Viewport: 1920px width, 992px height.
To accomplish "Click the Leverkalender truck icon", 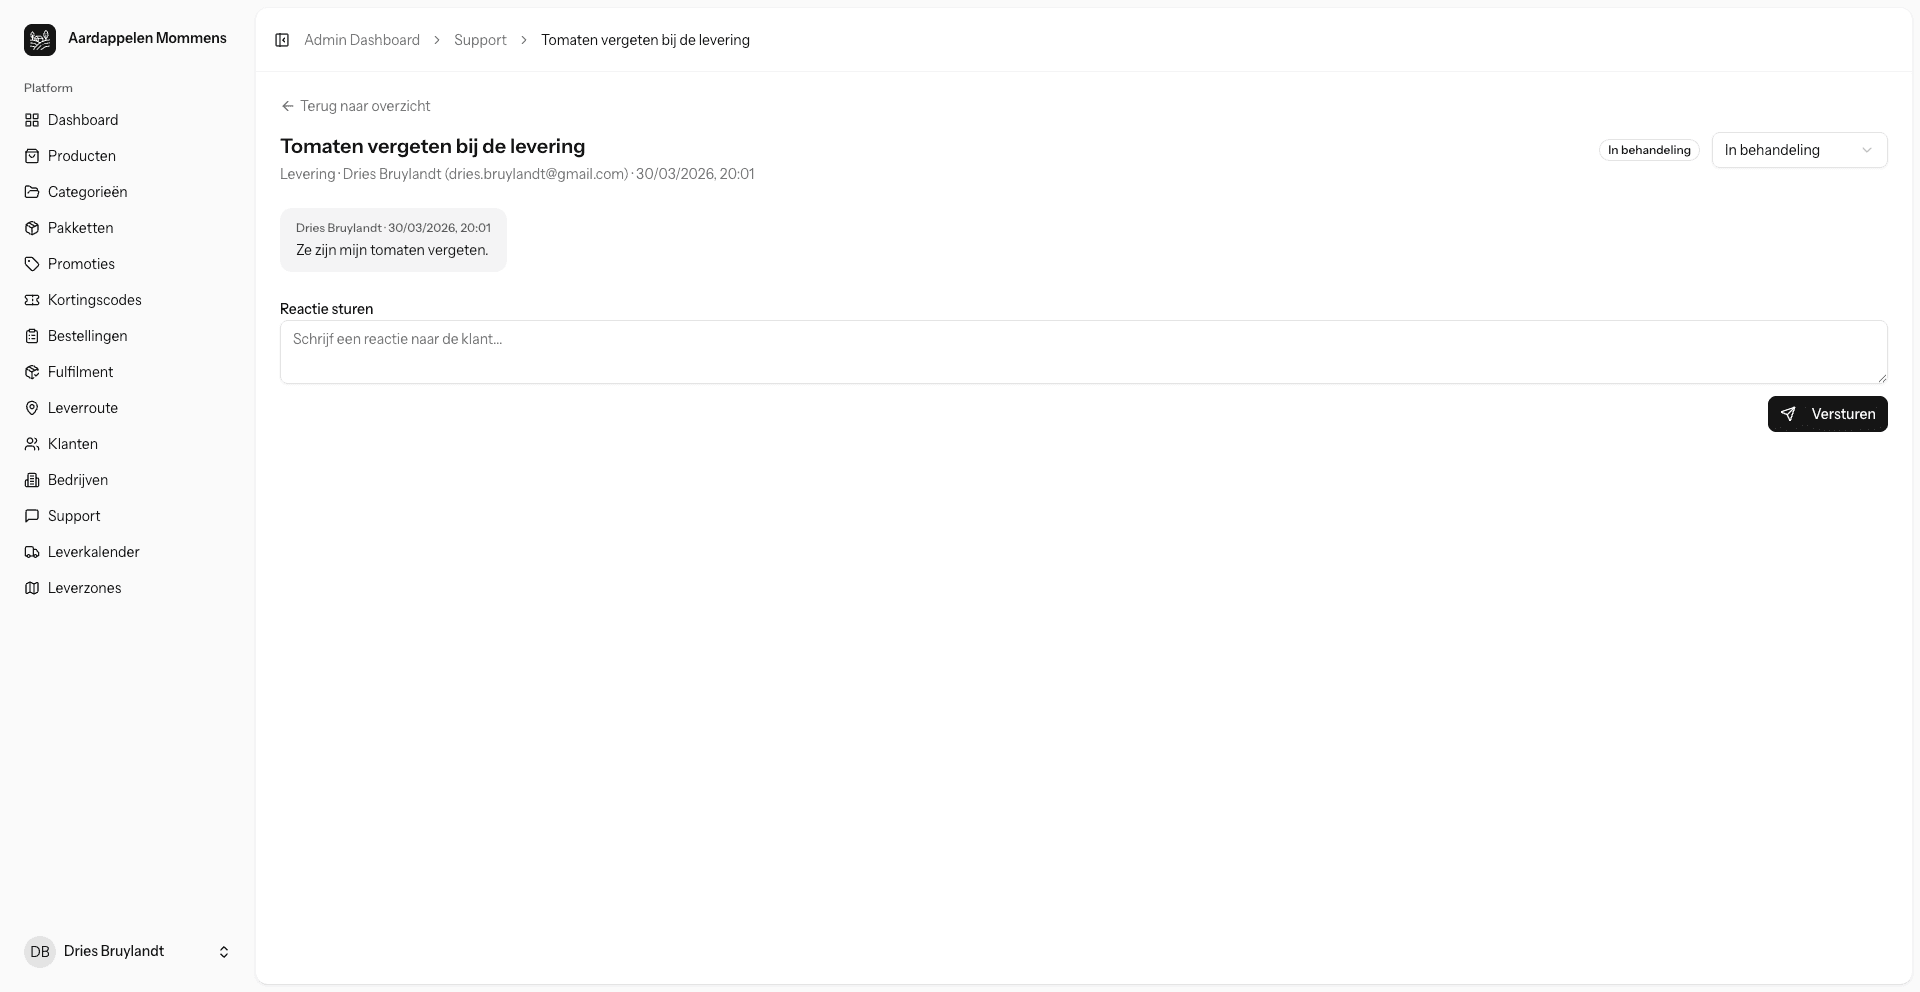I will [32, 552].
